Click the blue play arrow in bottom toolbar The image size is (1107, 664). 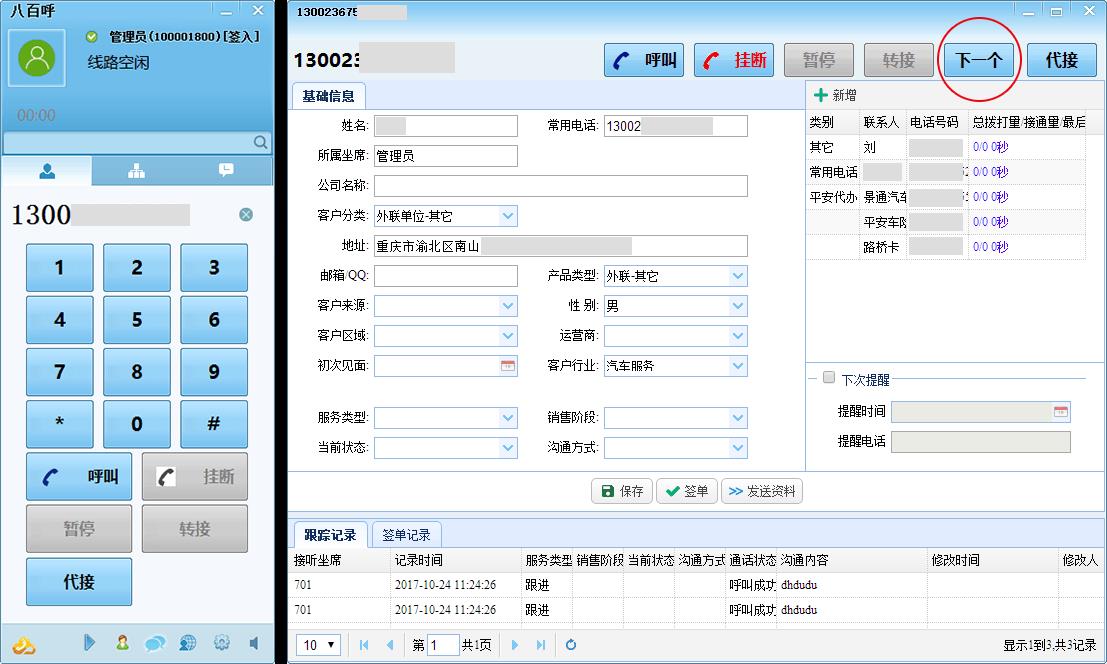[89, 645]
